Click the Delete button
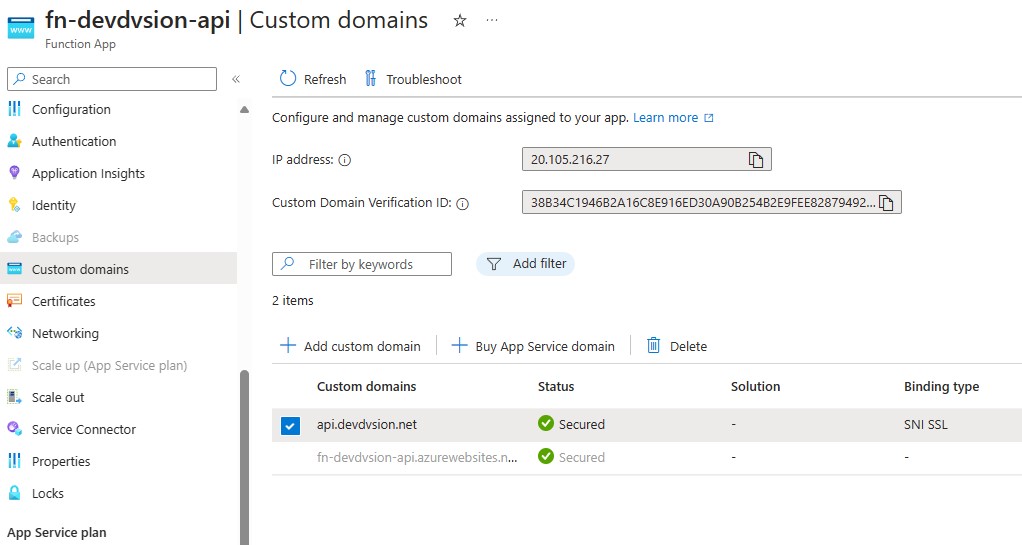Viewport: 1022px width, 545px height. 677,346
